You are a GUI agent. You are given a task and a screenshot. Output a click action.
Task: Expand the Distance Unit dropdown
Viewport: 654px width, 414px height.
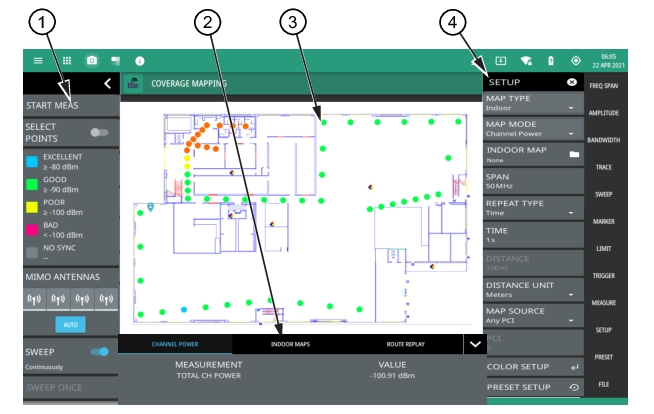click(x=532, y=288)
